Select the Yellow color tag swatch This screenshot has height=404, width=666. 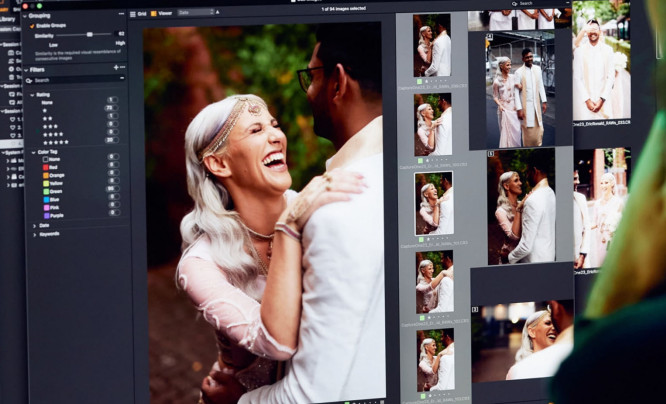coord(46,184)
